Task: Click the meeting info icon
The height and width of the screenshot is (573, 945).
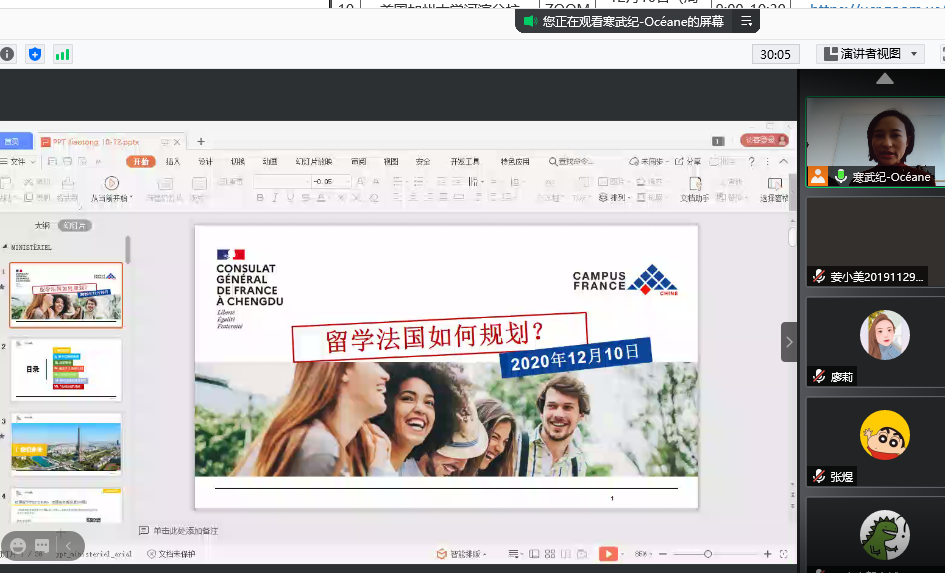Action: 7,54
